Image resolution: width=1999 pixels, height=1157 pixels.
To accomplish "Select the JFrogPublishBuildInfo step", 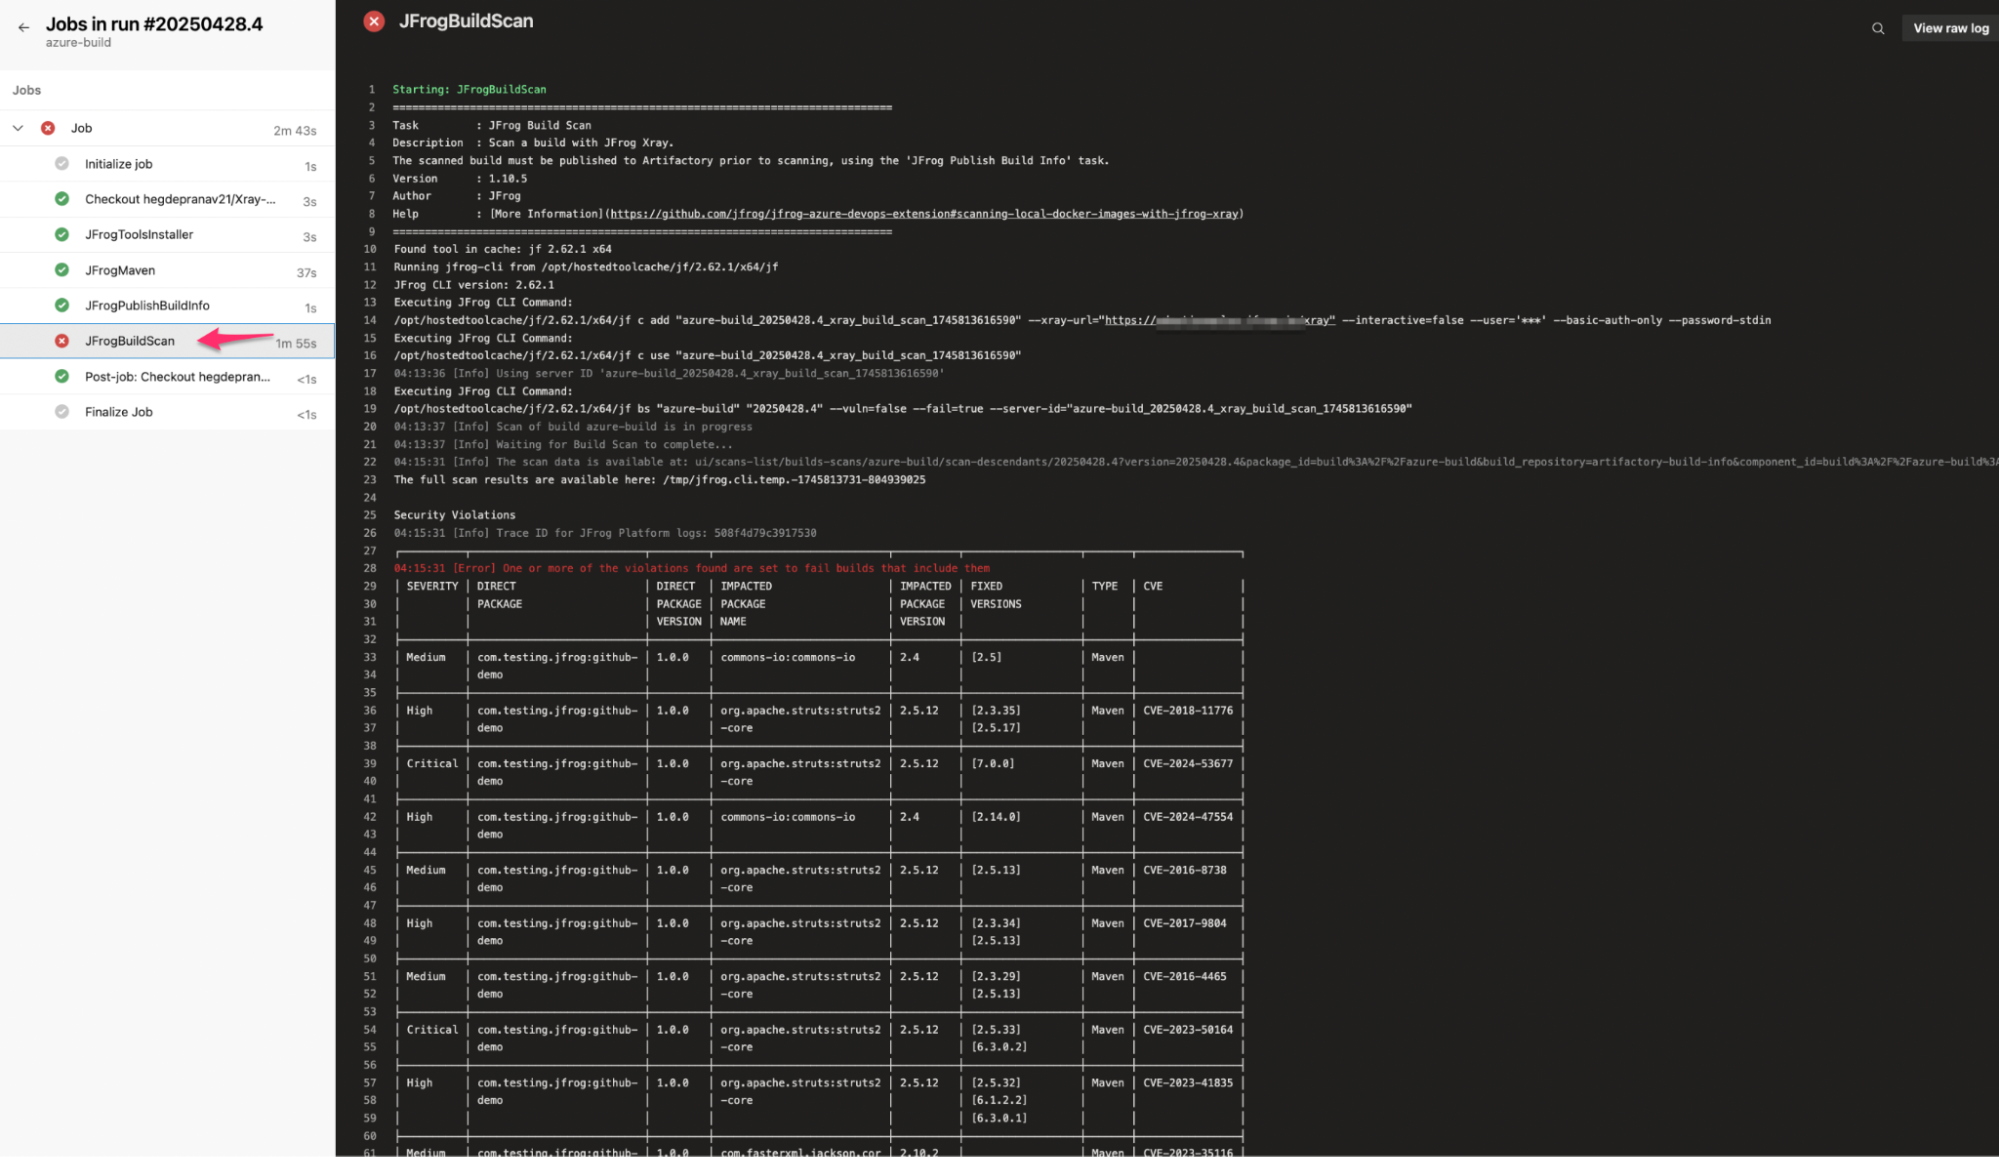I will (x=147, y=306).
